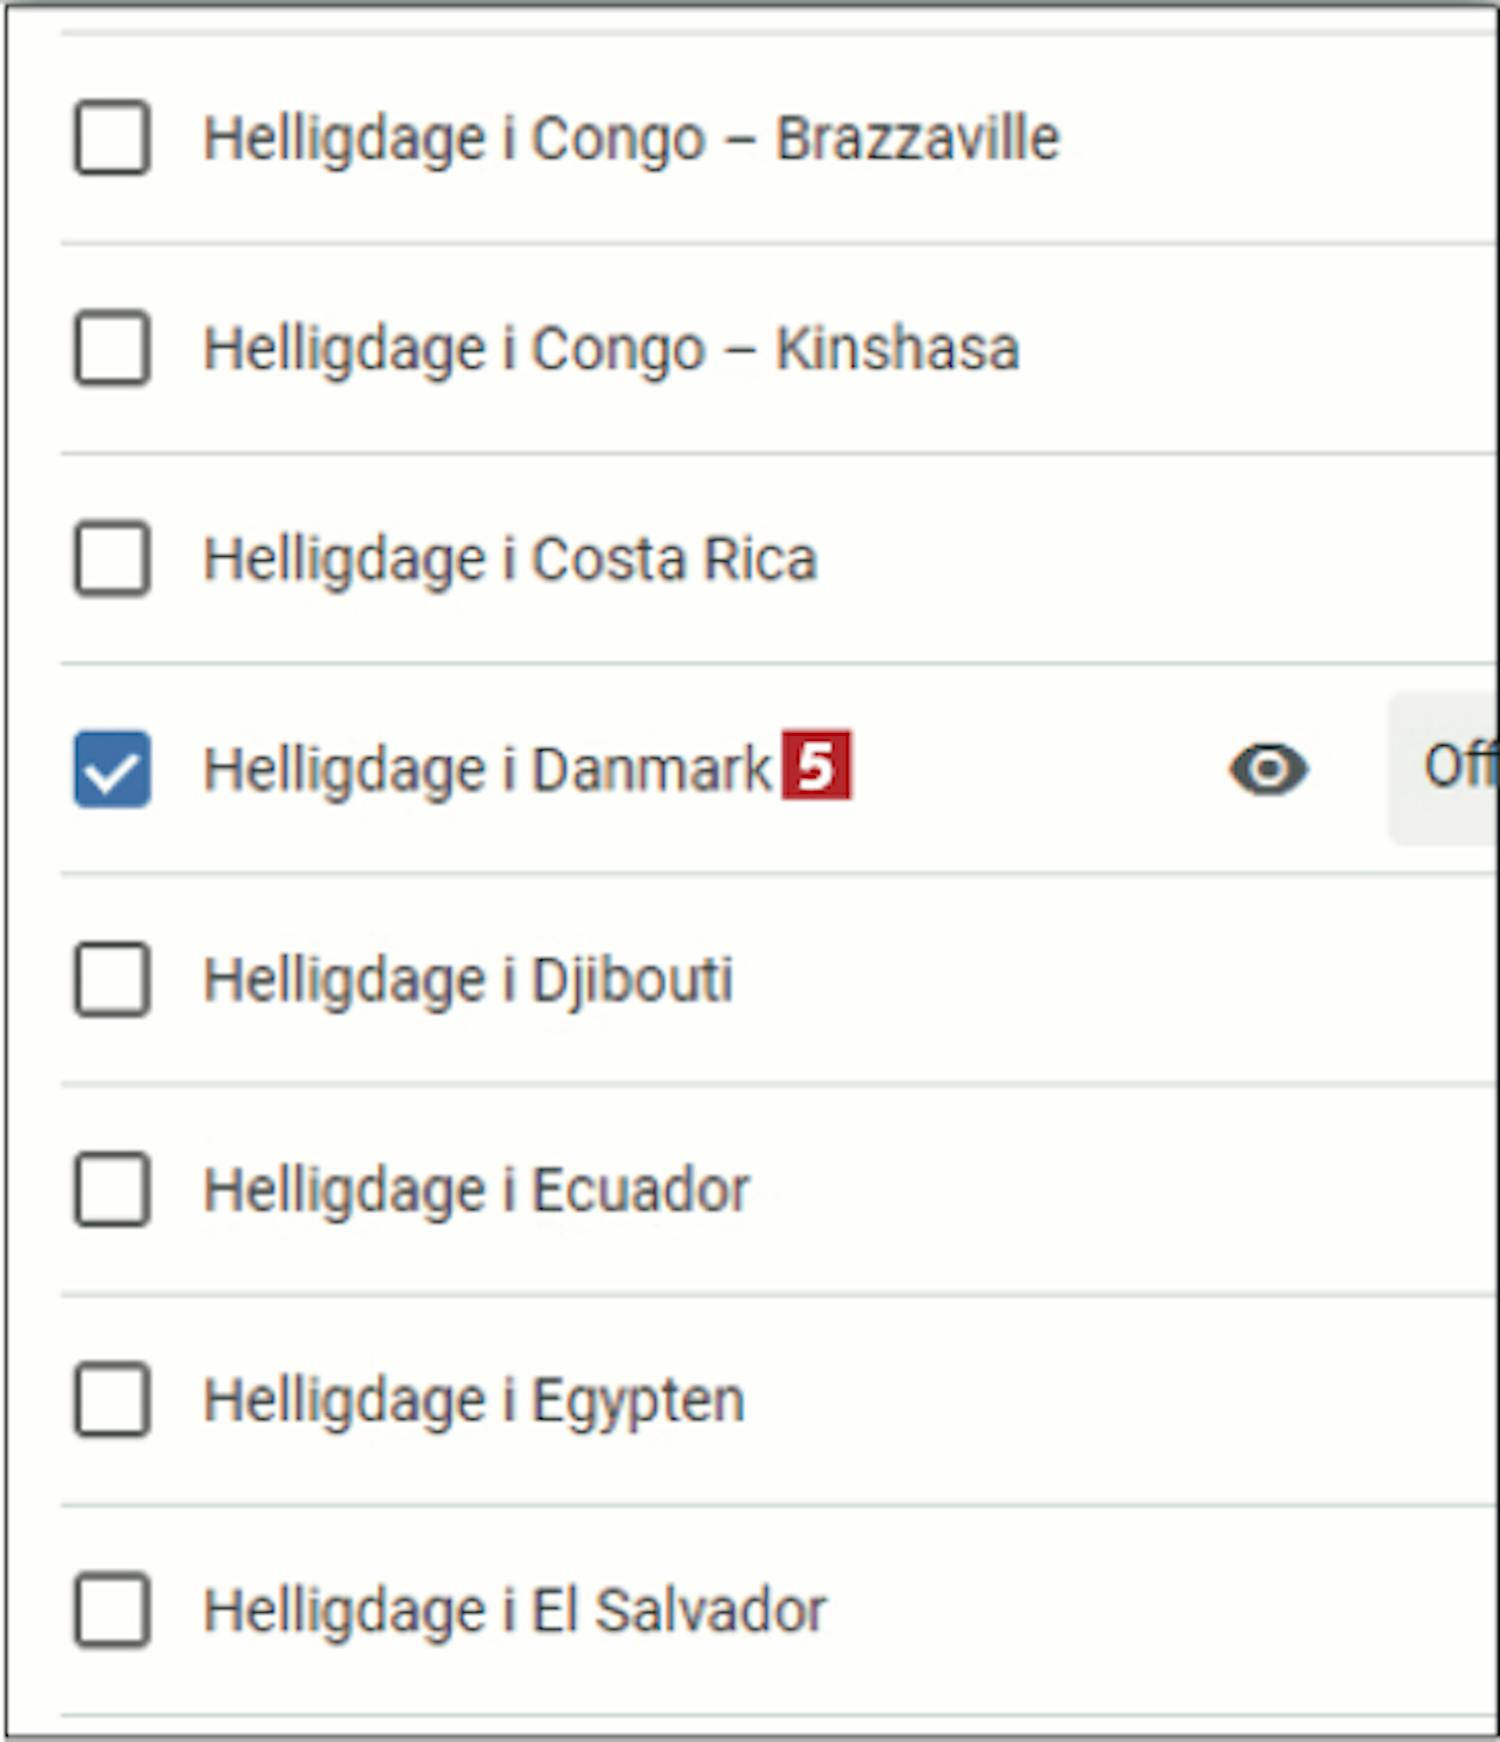Enable the Helligdage i Ecuador checkbox
1500x1742 pixels.
click(113, 1189)
